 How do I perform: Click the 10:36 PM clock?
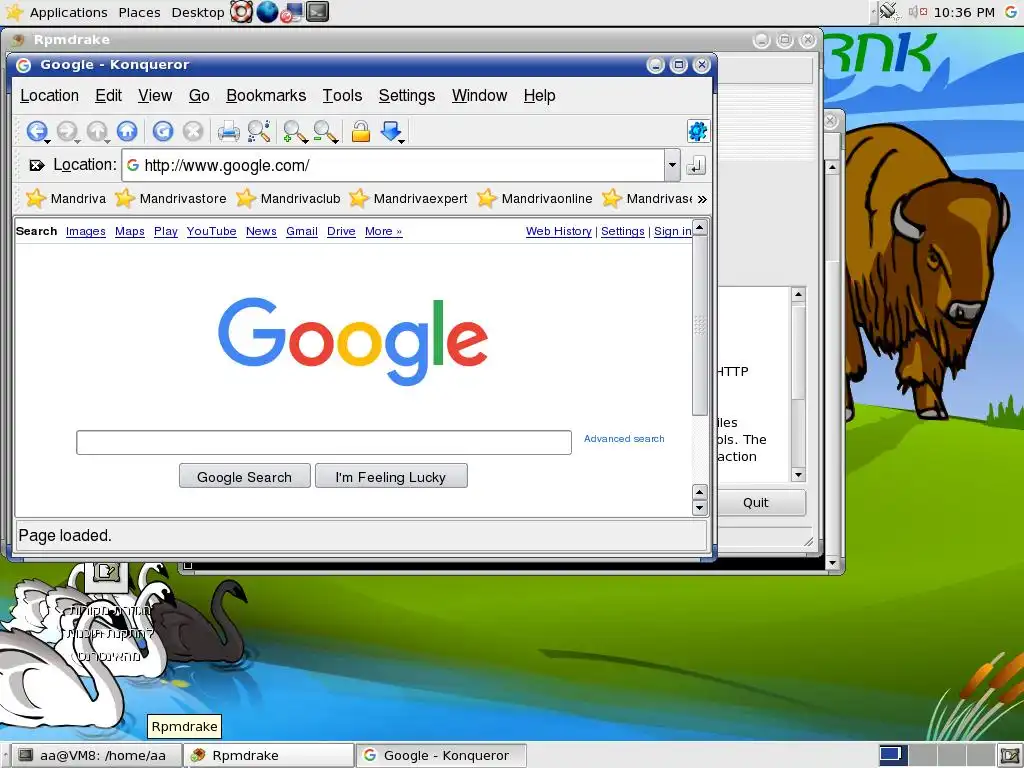point(964,12)
